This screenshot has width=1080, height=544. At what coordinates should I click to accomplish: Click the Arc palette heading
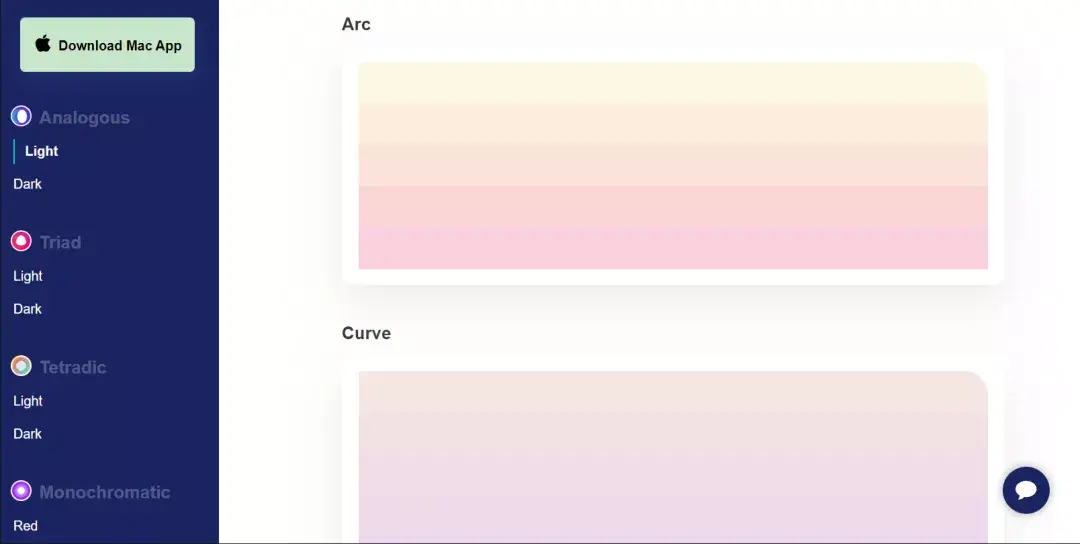pyautogui.click(x=356, y=24)
